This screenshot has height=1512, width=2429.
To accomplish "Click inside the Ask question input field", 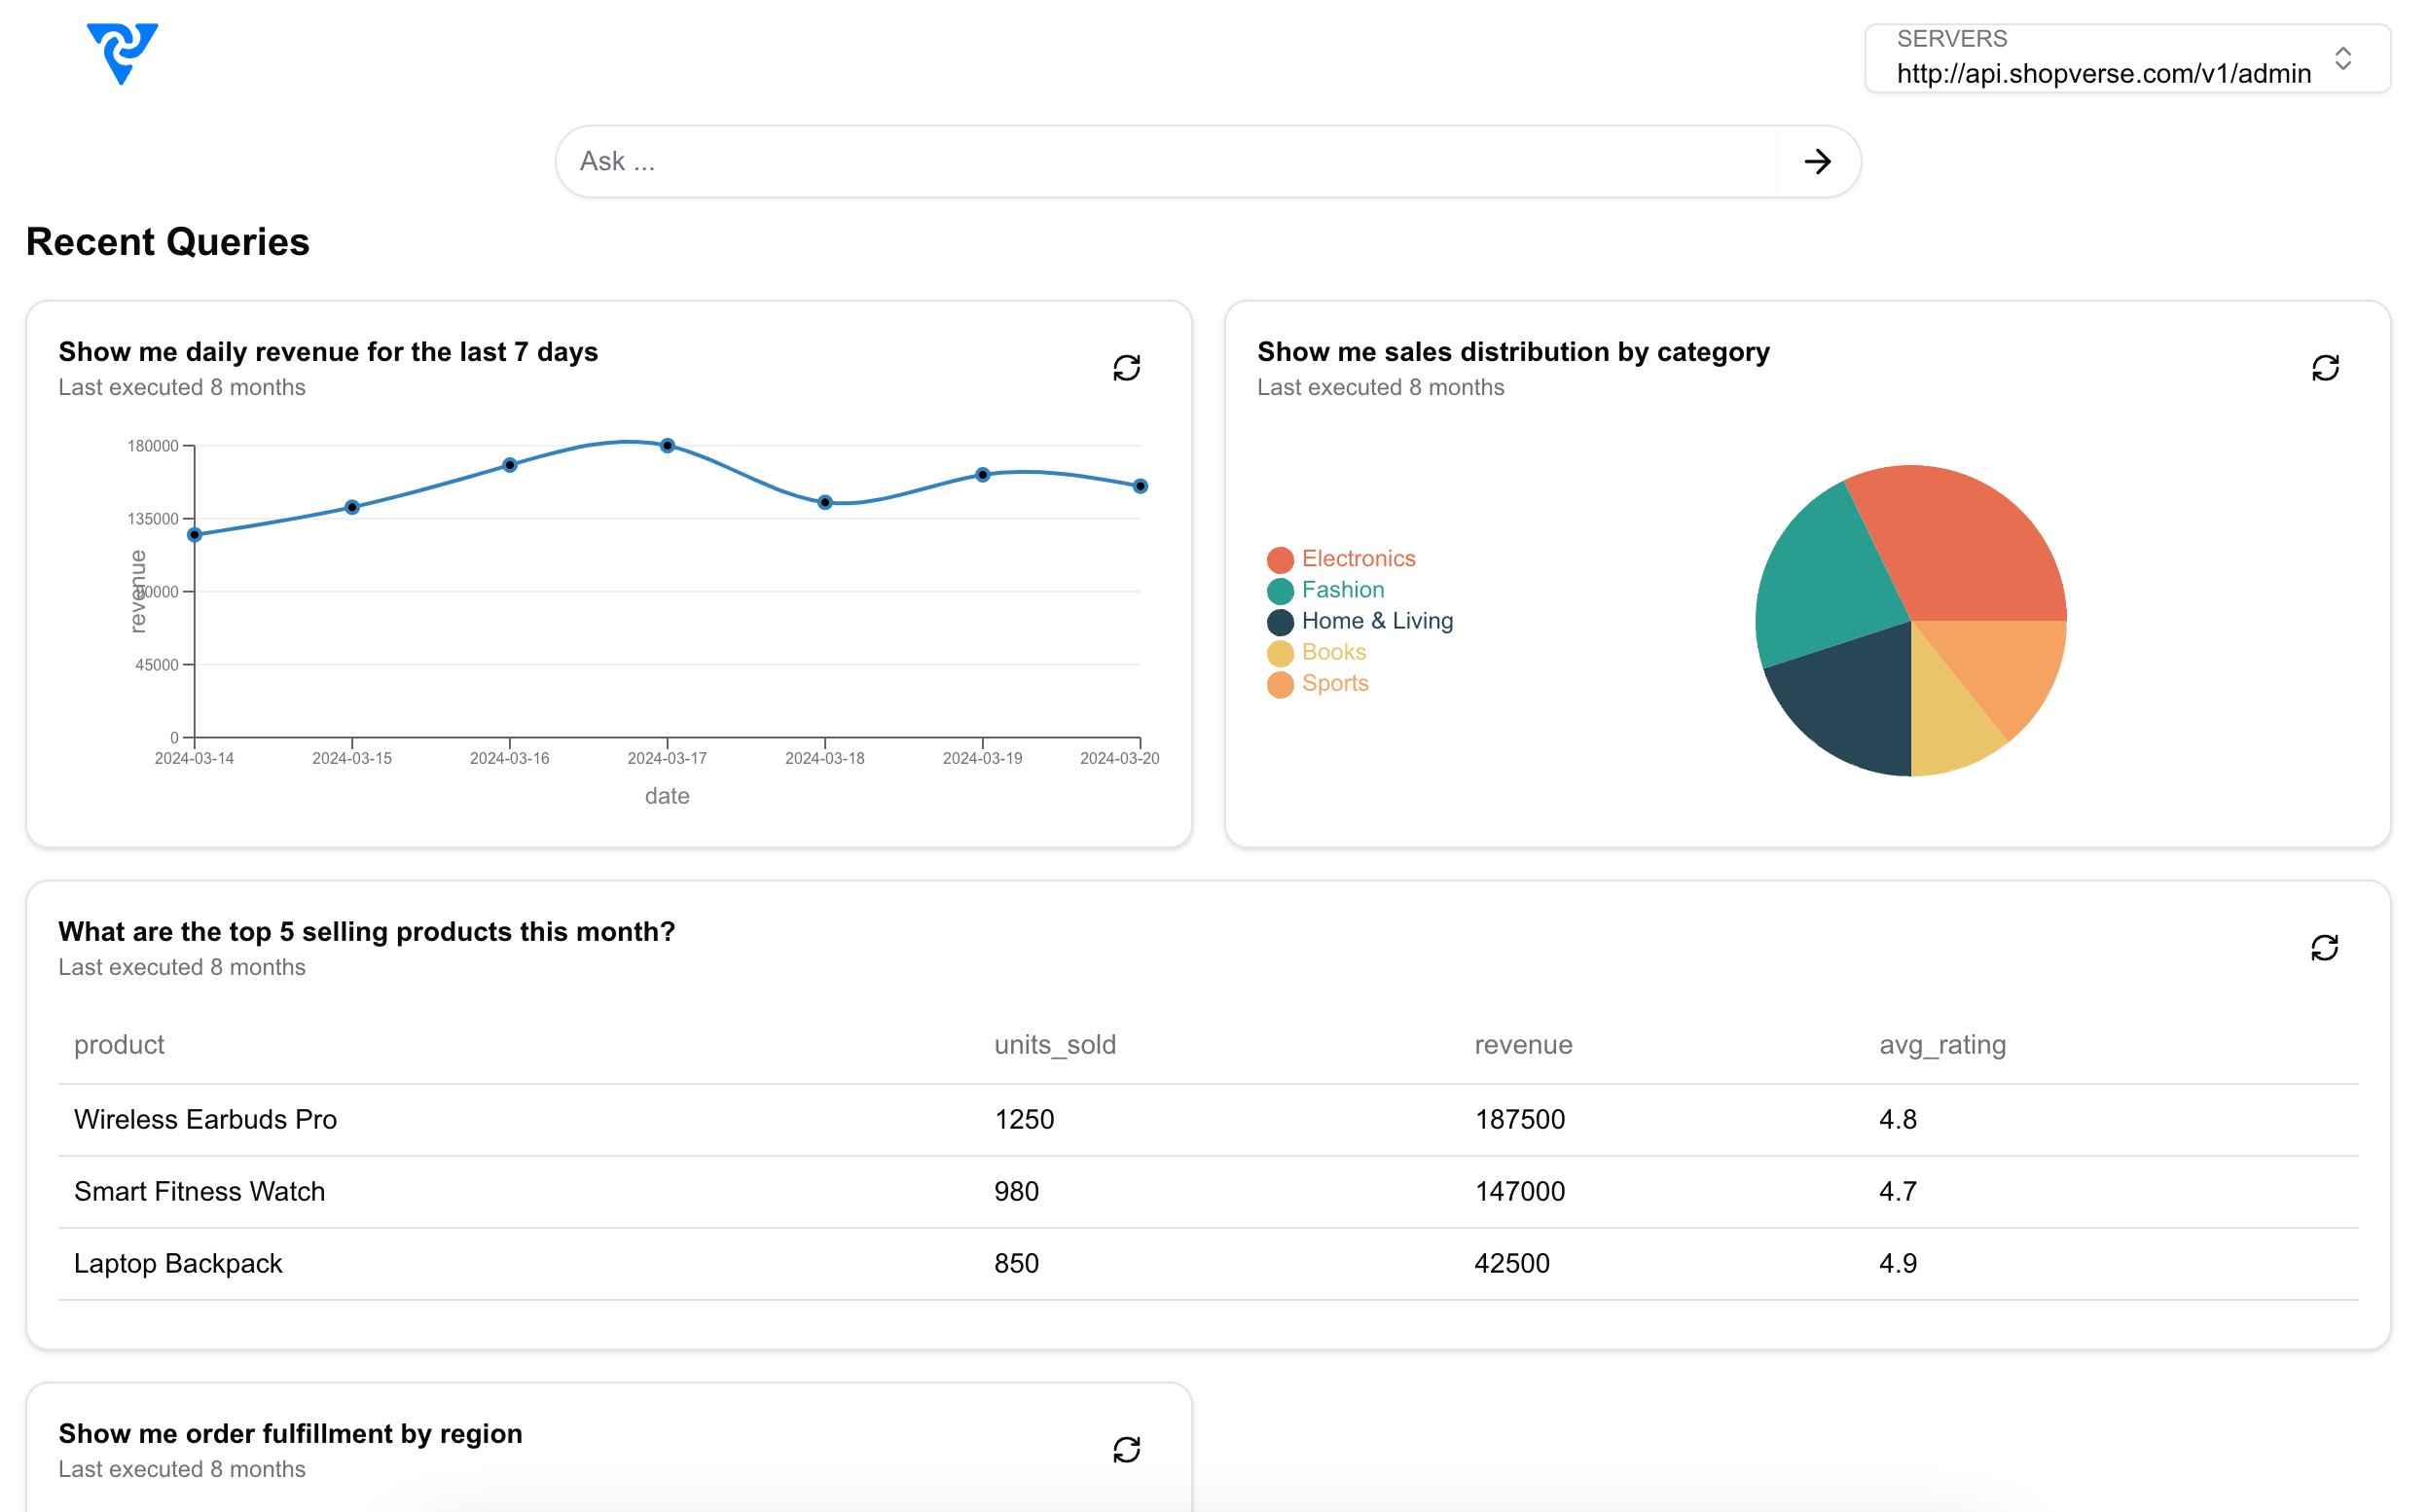I will pyautogui.click(x=1100, y=161).
